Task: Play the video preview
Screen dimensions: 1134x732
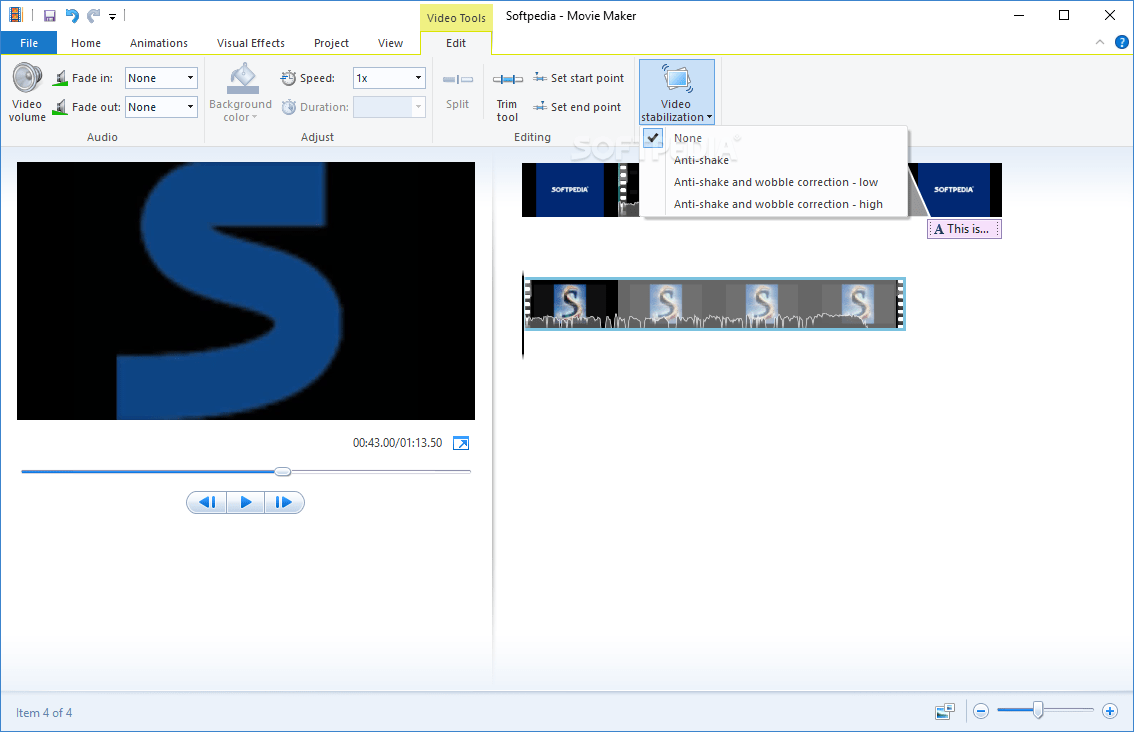Action: point(245,502)
